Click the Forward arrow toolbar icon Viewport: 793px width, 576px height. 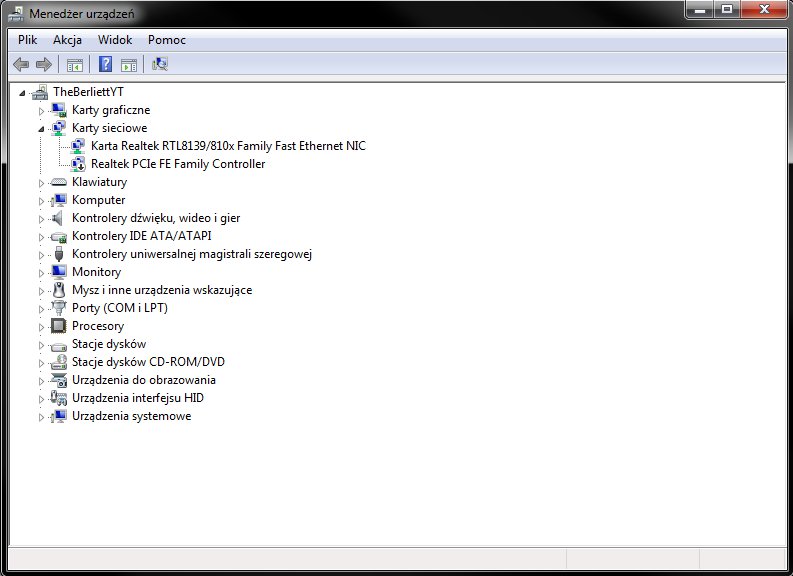tap(44, 64)
